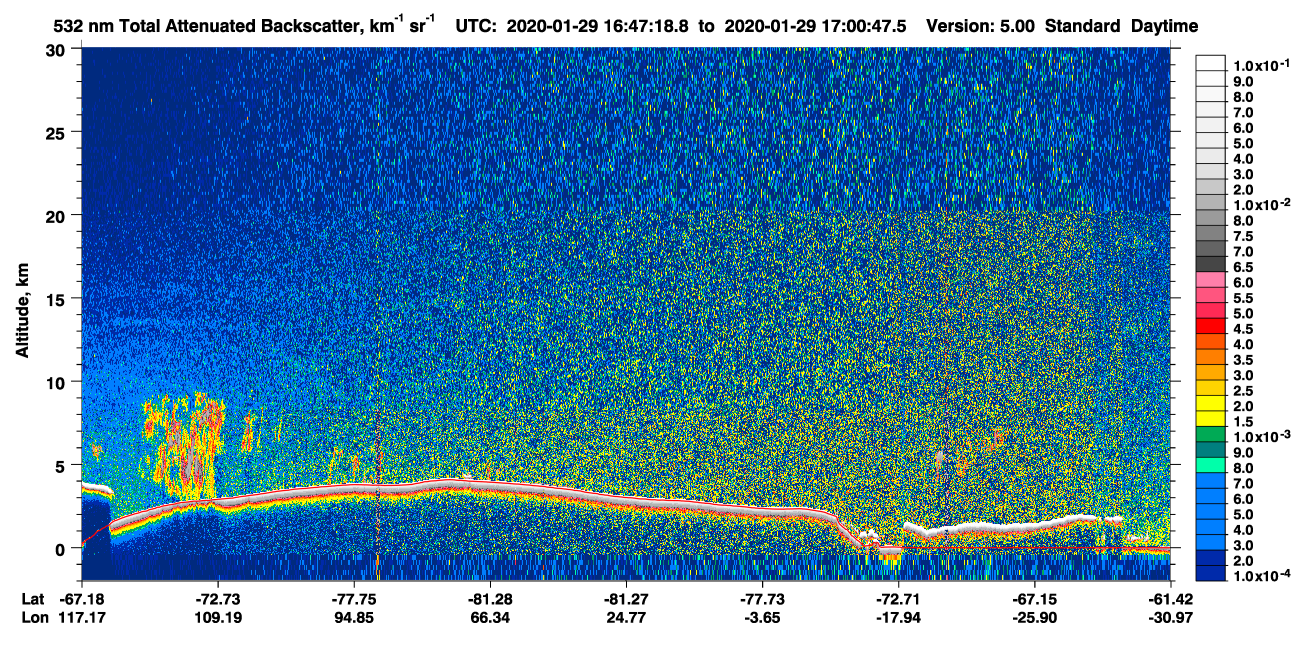
Task: Click the colorbar label '2.5'
Action: tap(1243, 391)
